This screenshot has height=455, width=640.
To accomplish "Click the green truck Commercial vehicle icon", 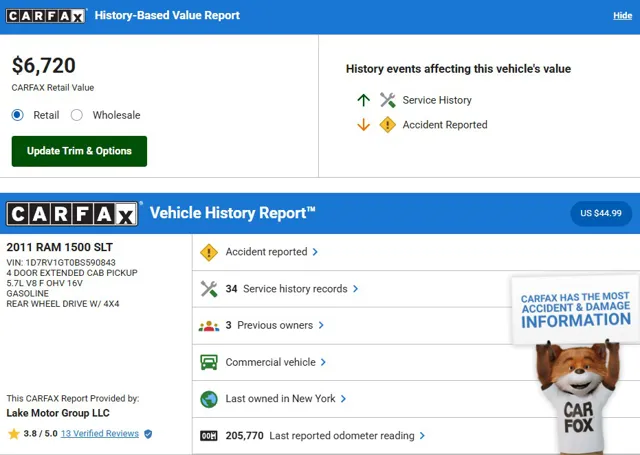I will 209,362.
